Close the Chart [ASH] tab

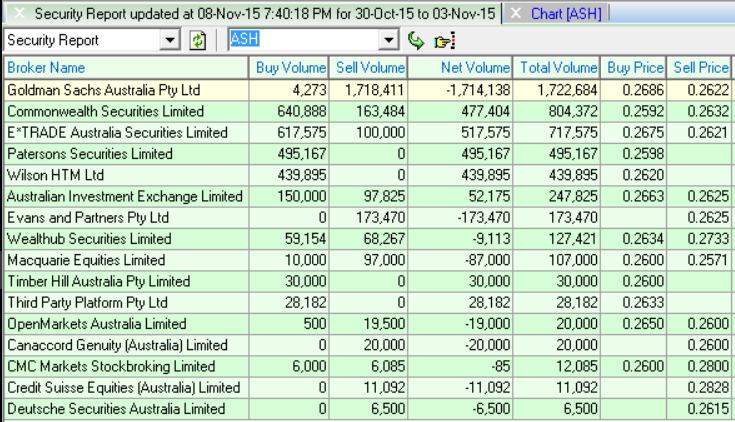pyautogui.click(x=515, y=13)
